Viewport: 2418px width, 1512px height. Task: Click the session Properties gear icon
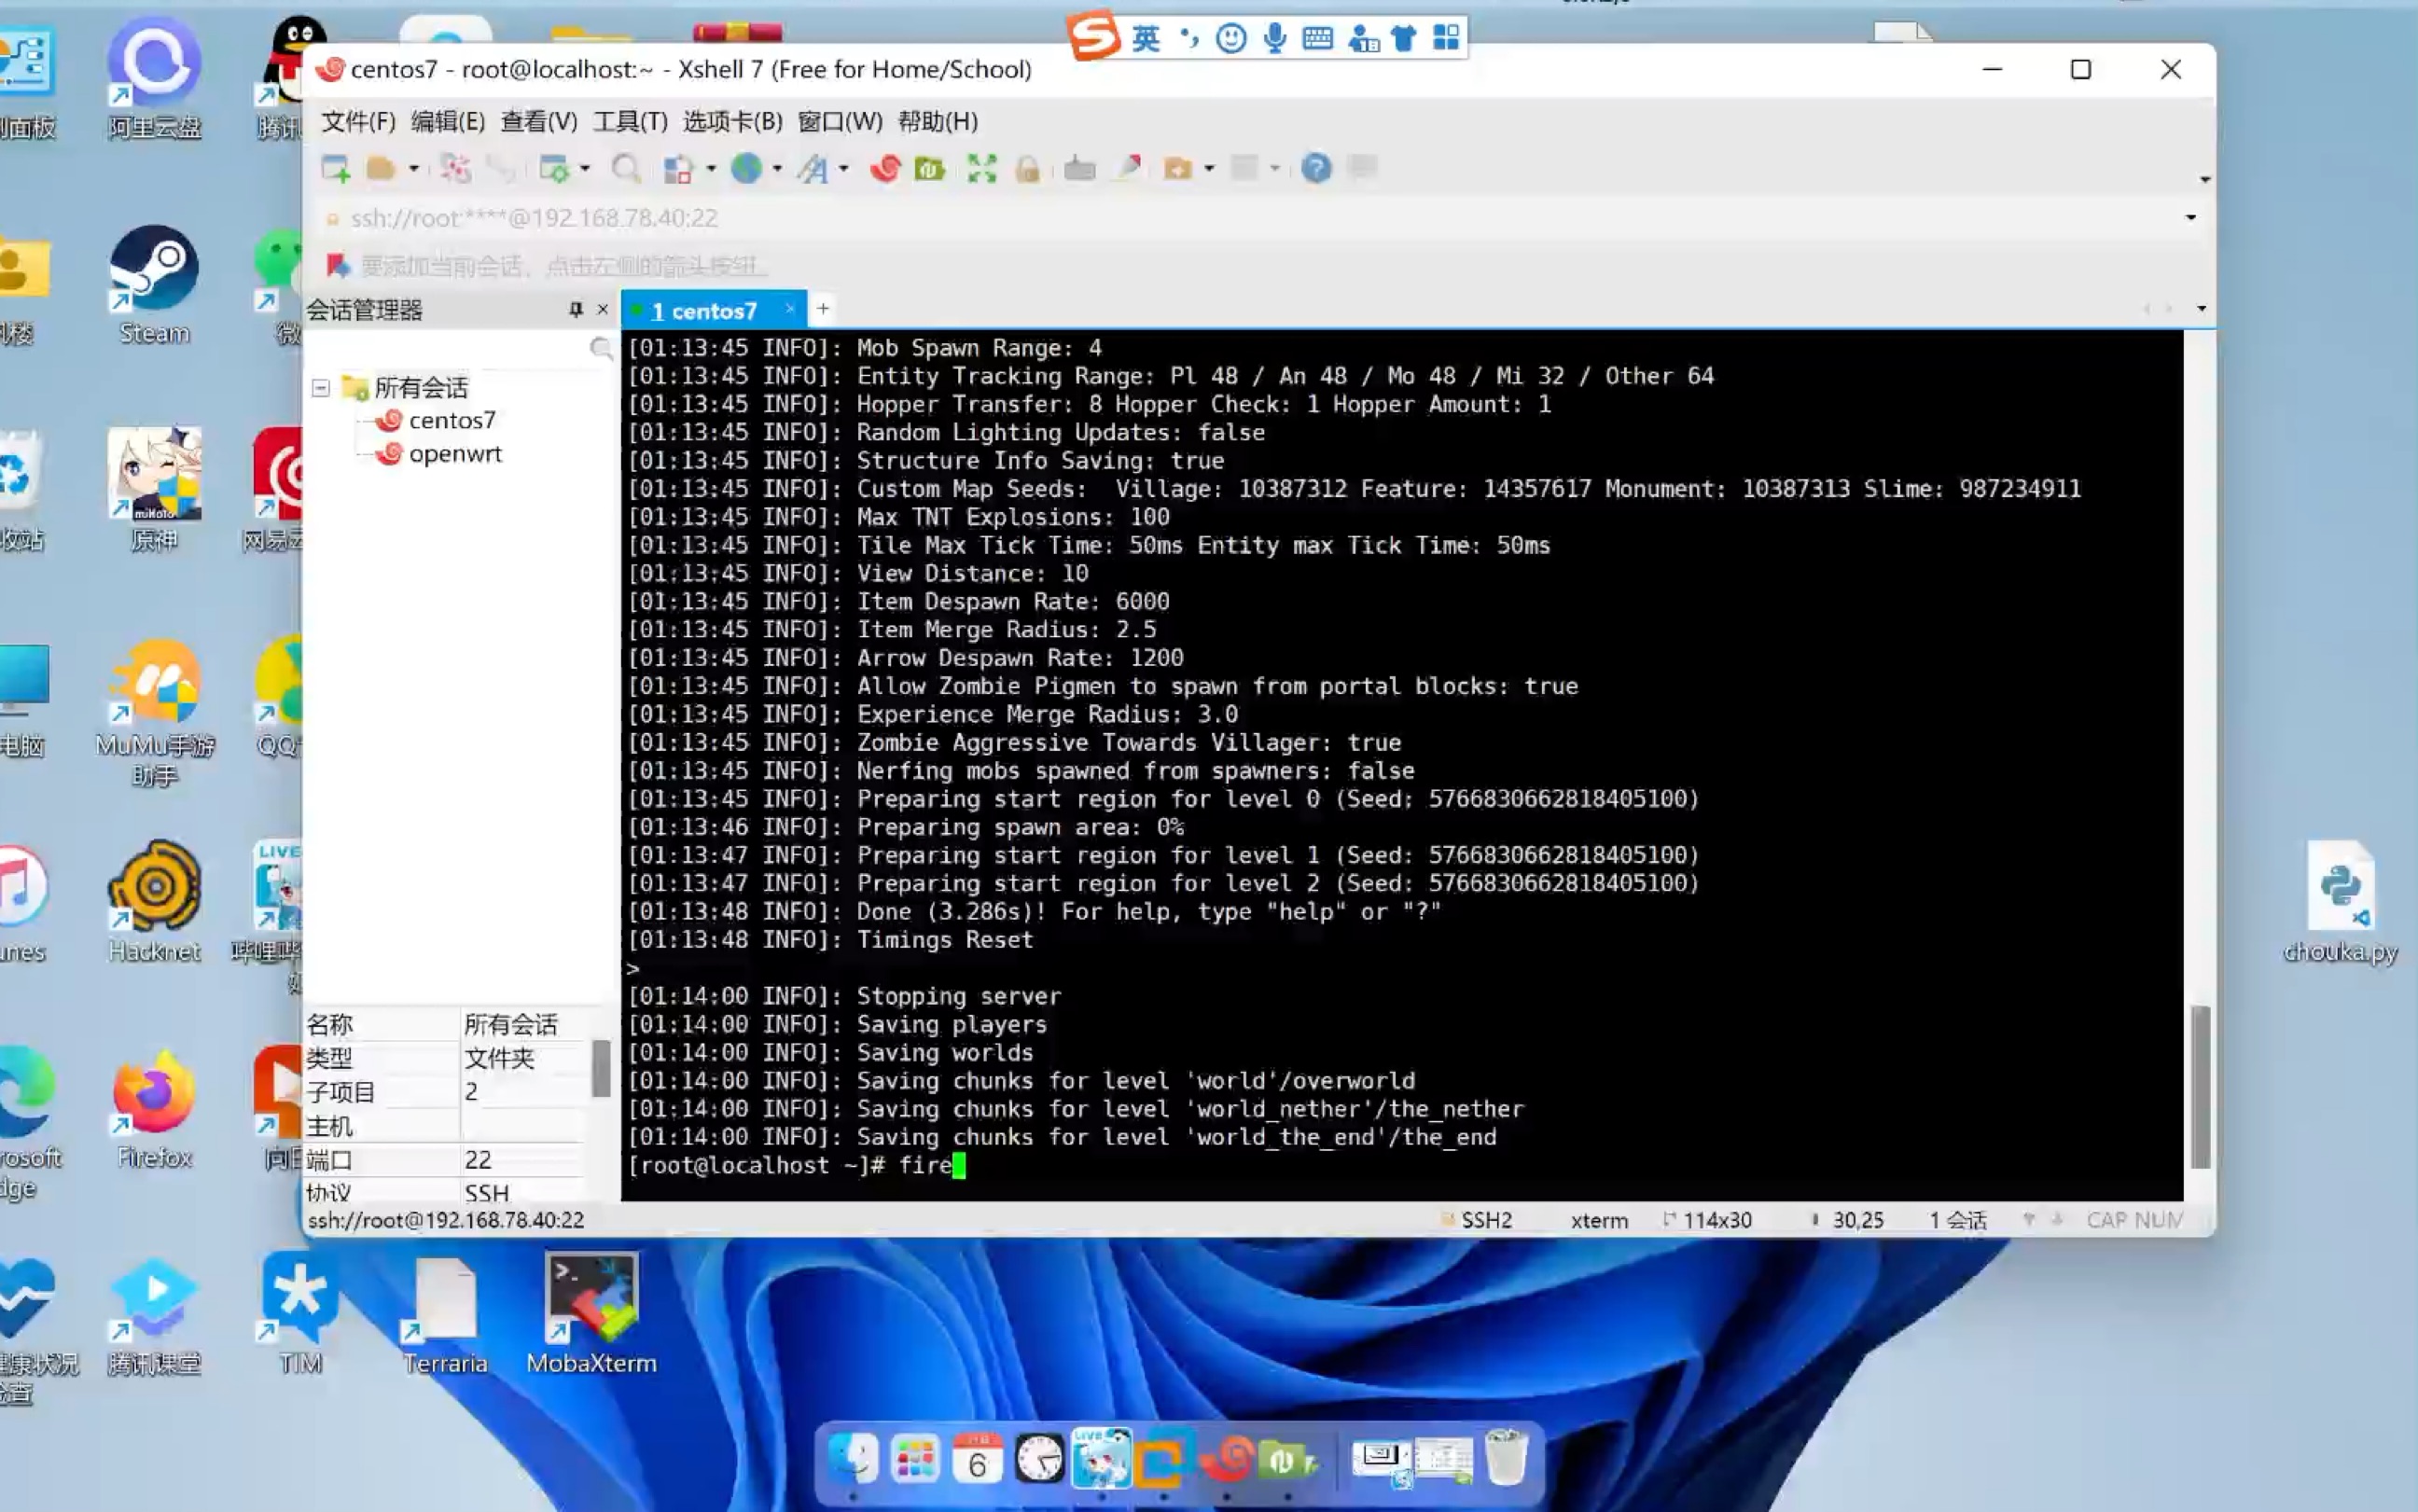[553, 169]
